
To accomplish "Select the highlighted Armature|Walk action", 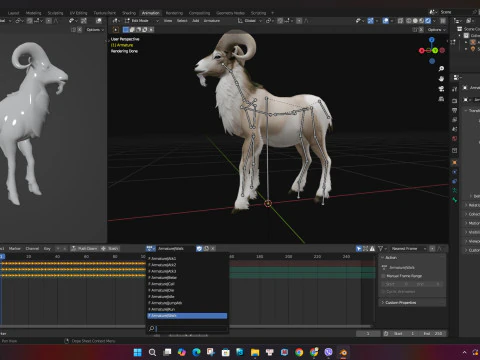I will 187,315.
